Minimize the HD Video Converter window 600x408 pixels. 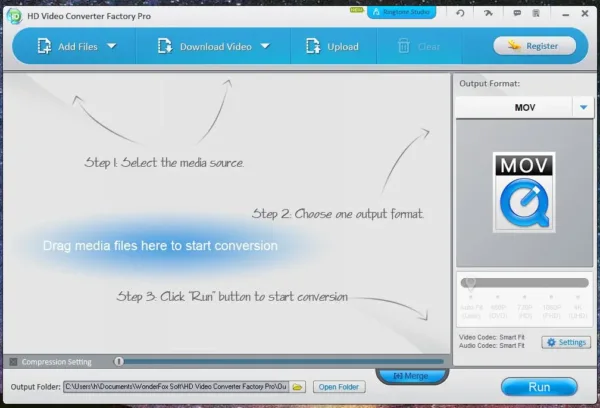[x=566, y=15]
